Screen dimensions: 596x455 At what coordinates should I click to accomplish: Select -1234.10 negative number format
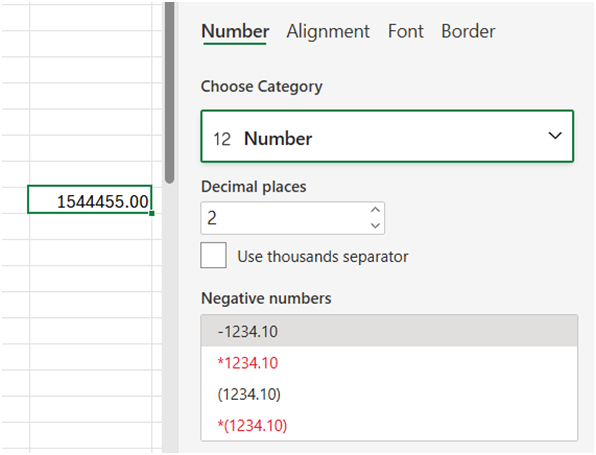389,331
